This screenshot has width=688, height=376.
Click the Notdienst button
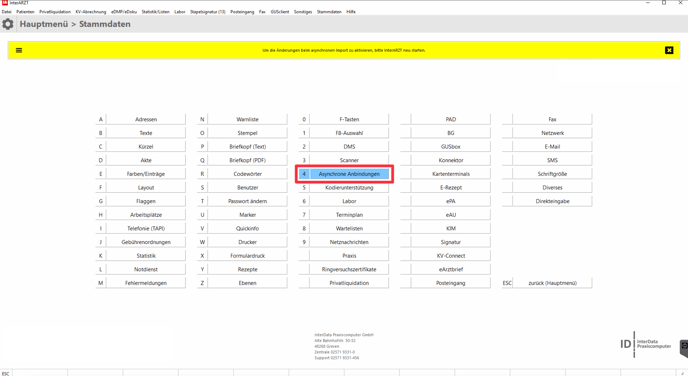point(146,269)
